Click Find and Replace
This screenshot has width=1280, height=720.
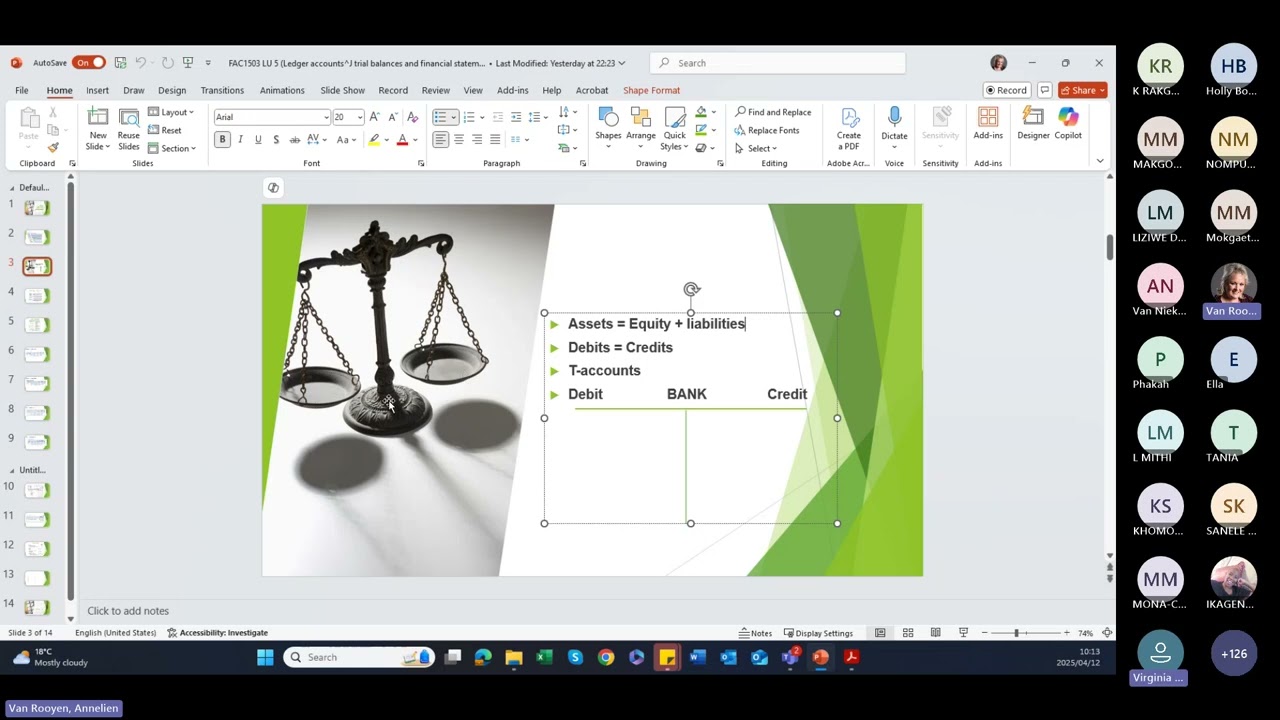[x=773, y=112]
